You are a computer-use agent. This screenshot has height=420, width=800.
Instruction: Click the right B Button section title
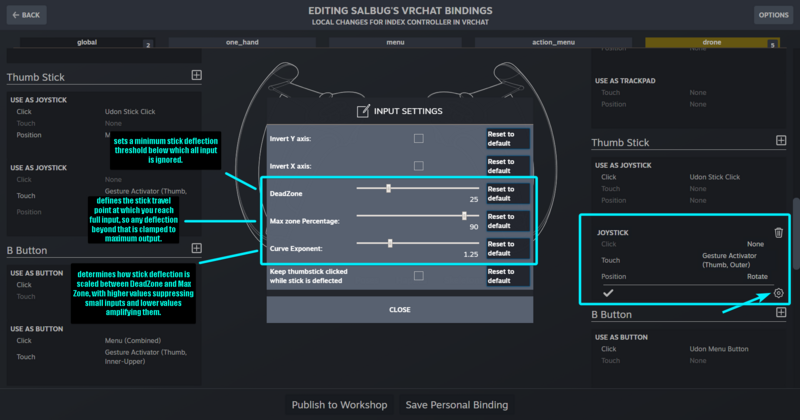(x=611, y=315)
